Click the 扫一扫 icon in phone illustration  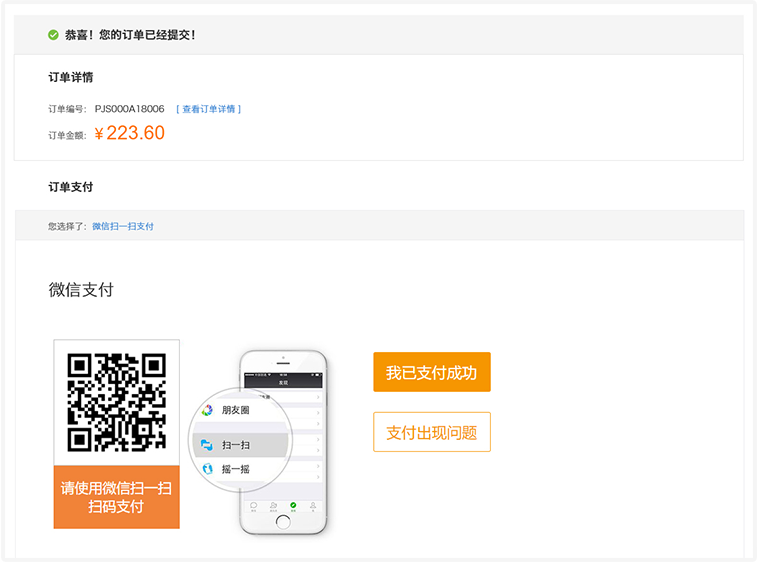tap(207, 445)
